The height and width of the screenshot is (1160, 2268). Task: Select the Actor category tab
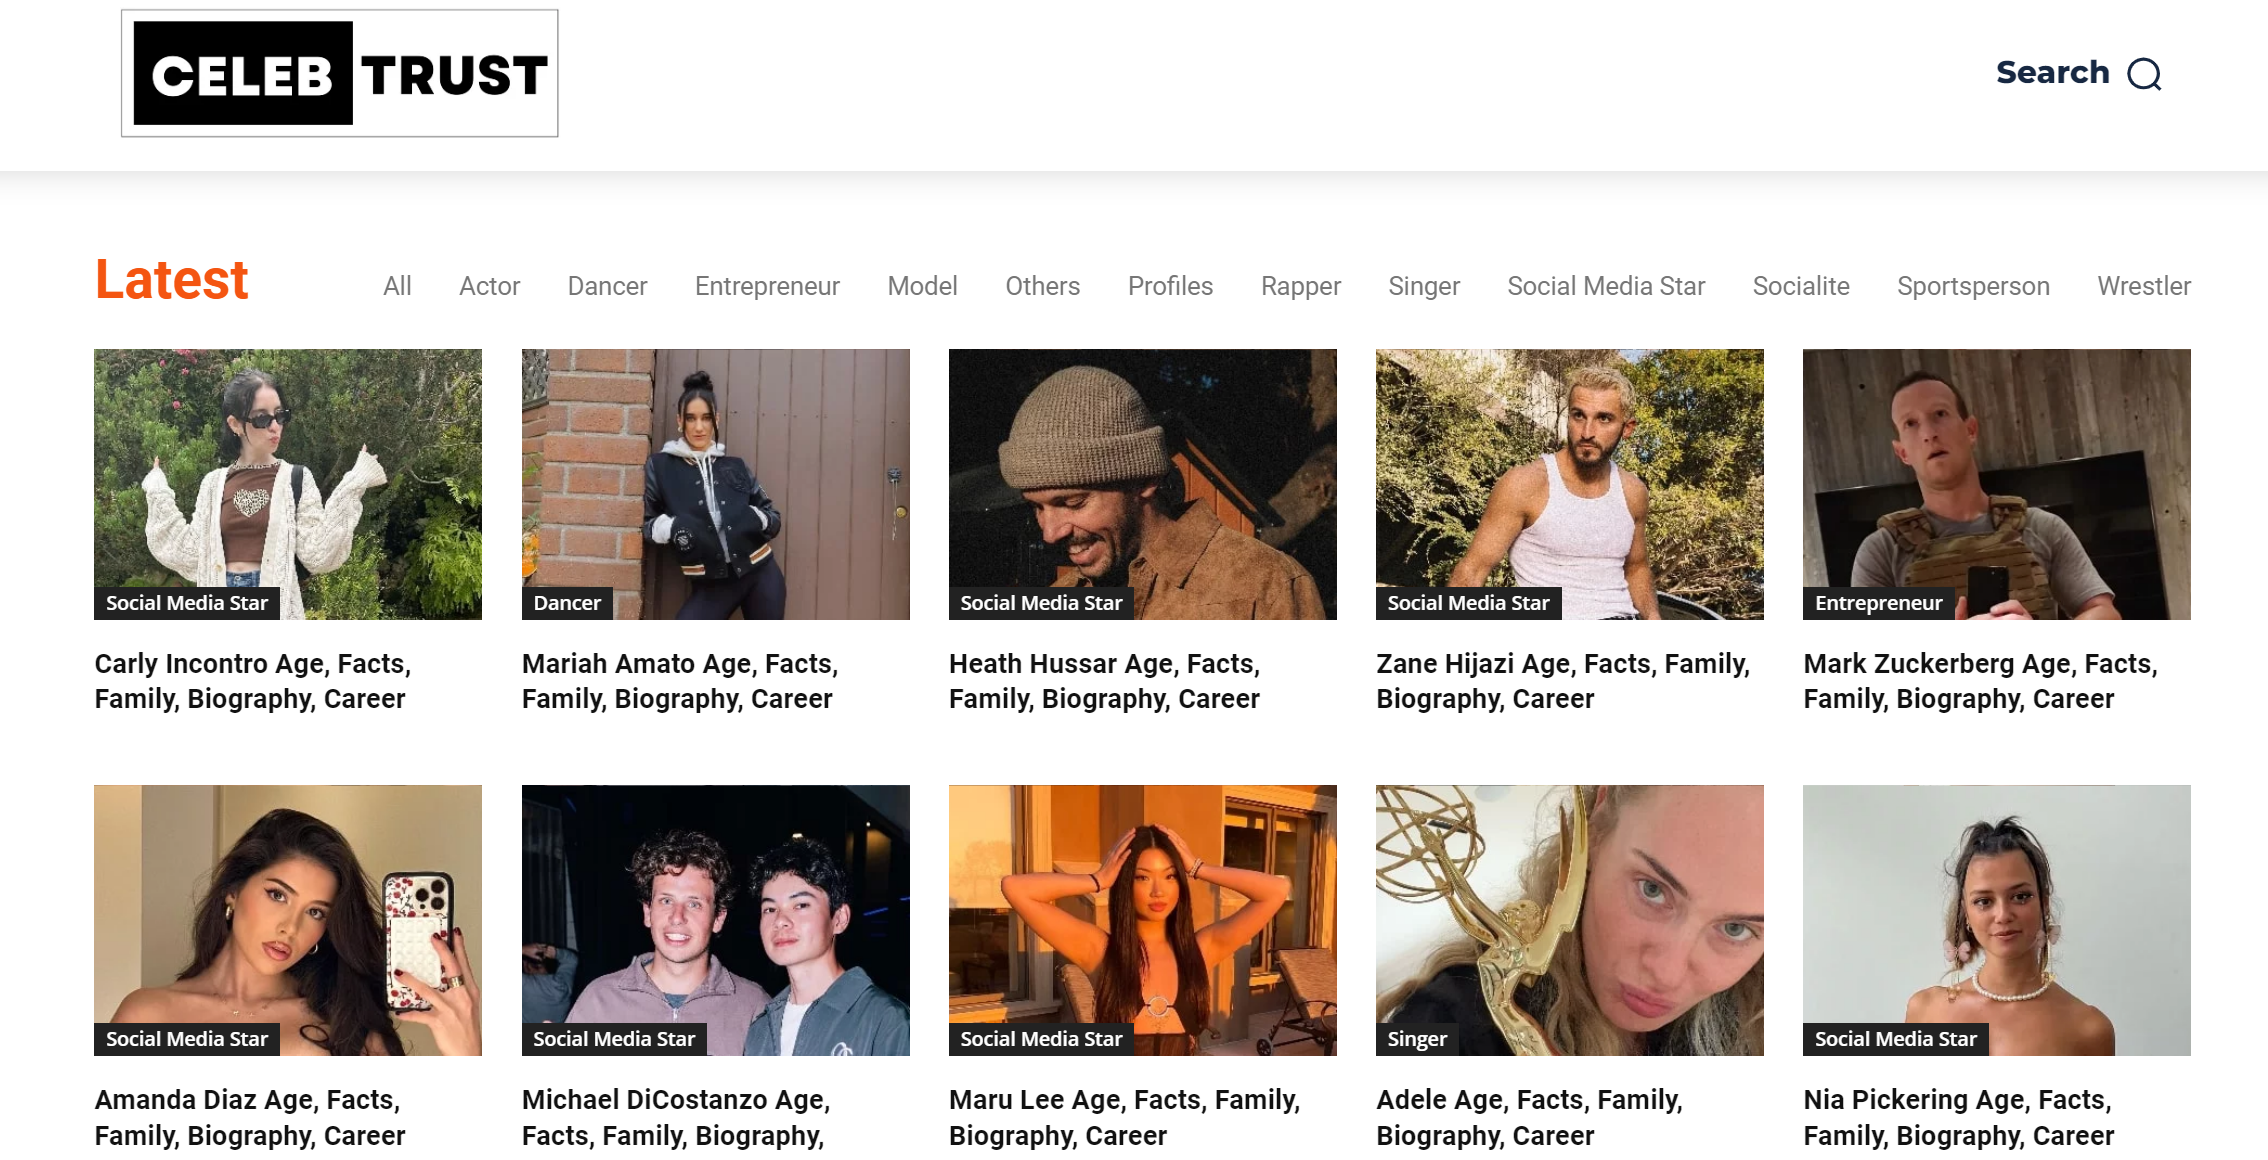(x=489, y=286)
